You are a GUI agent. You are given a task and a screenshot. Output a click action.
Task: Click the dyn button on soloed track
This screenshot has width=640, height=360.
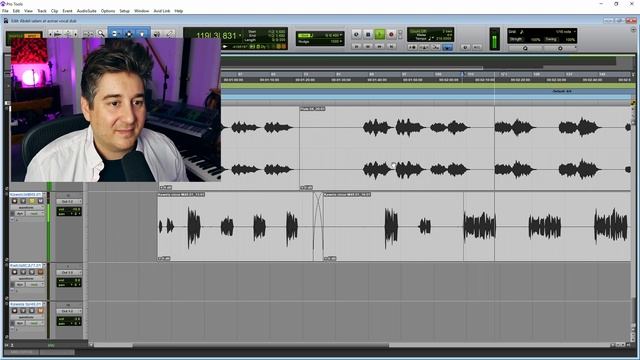(20, 214)
